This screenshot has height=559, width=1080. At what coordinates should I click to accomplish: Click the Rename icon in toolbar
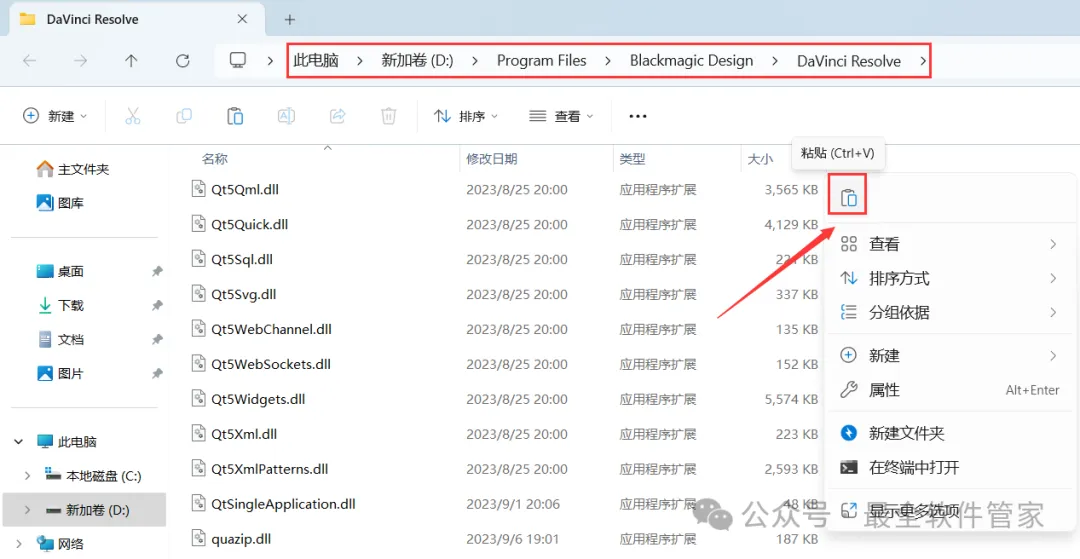(x=286, y=116)
